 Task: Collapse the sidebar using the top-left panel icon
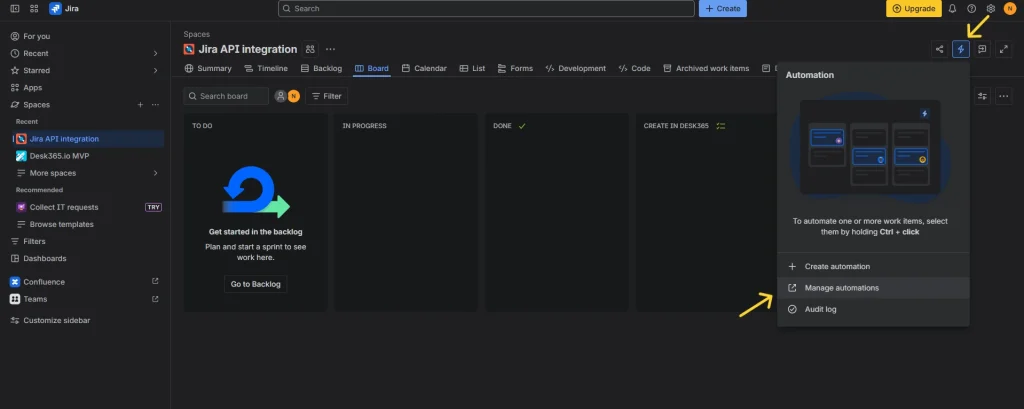click(x=15, y=8)
